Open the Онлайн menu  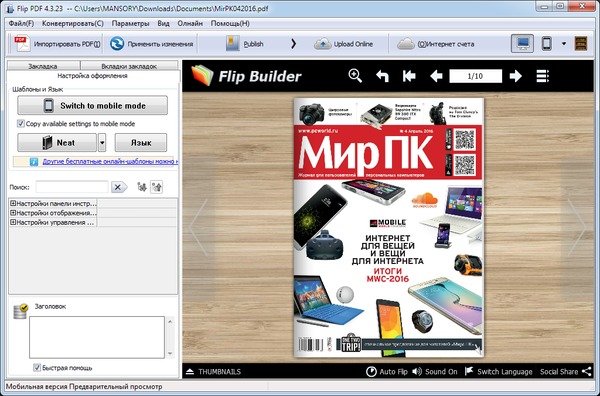tap(190, 23)
